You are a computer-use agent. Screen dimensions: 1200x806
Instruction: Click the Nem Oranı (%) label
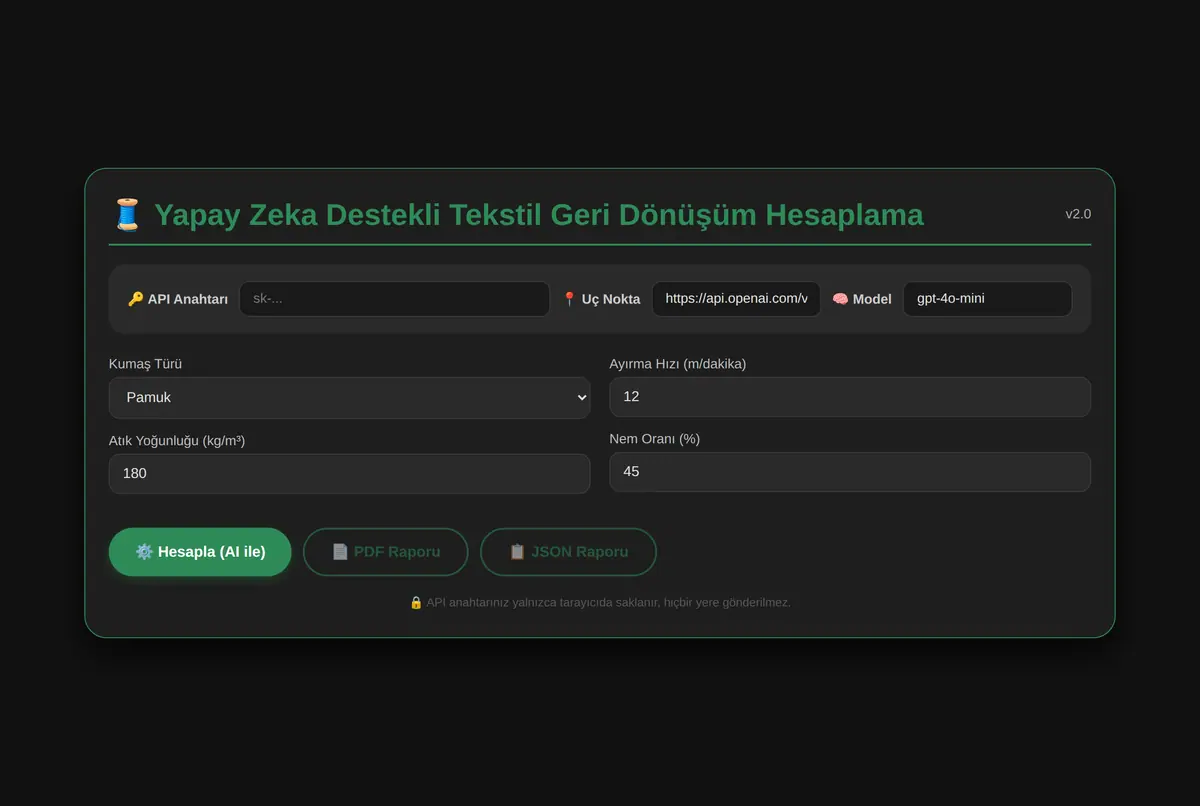655,439
